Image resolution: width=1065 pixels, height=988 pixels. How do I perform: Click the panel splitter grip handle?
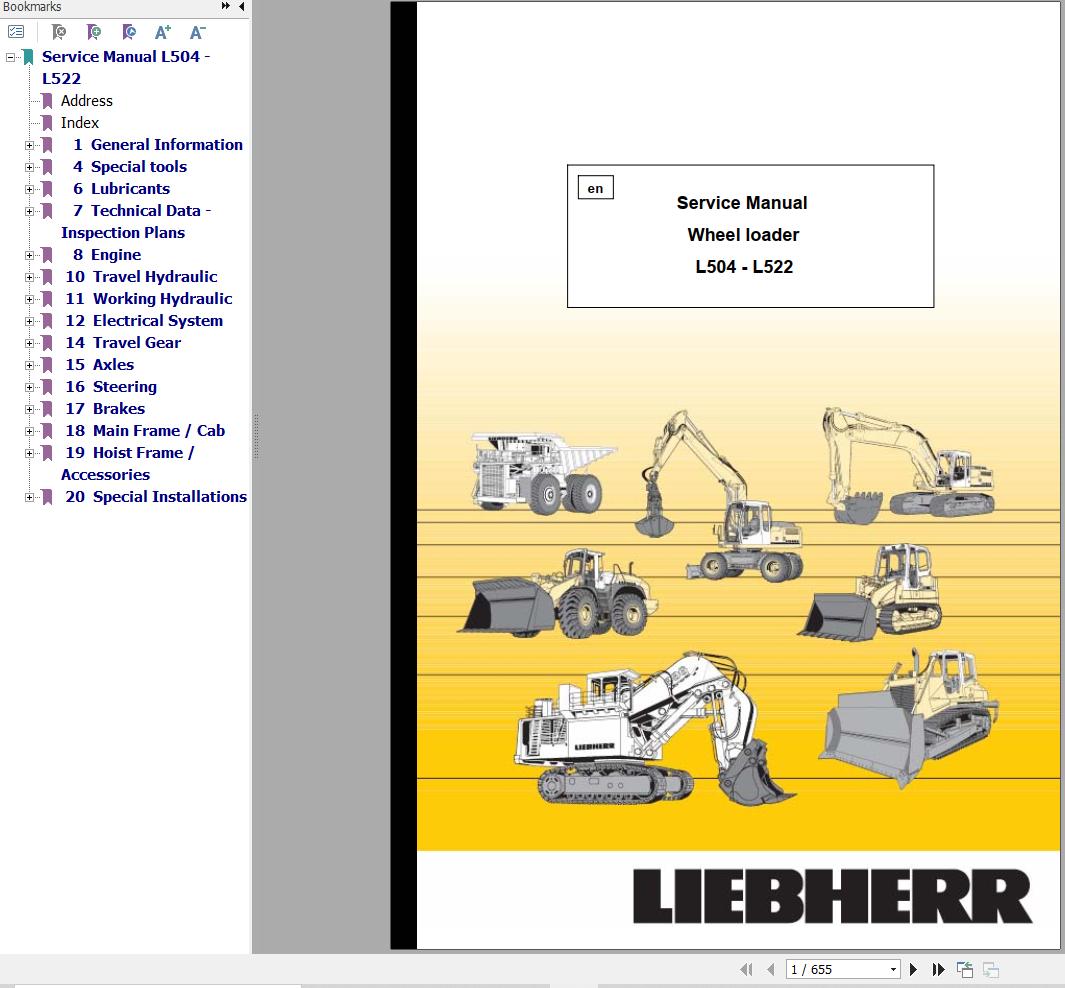[x=256, y=437]
